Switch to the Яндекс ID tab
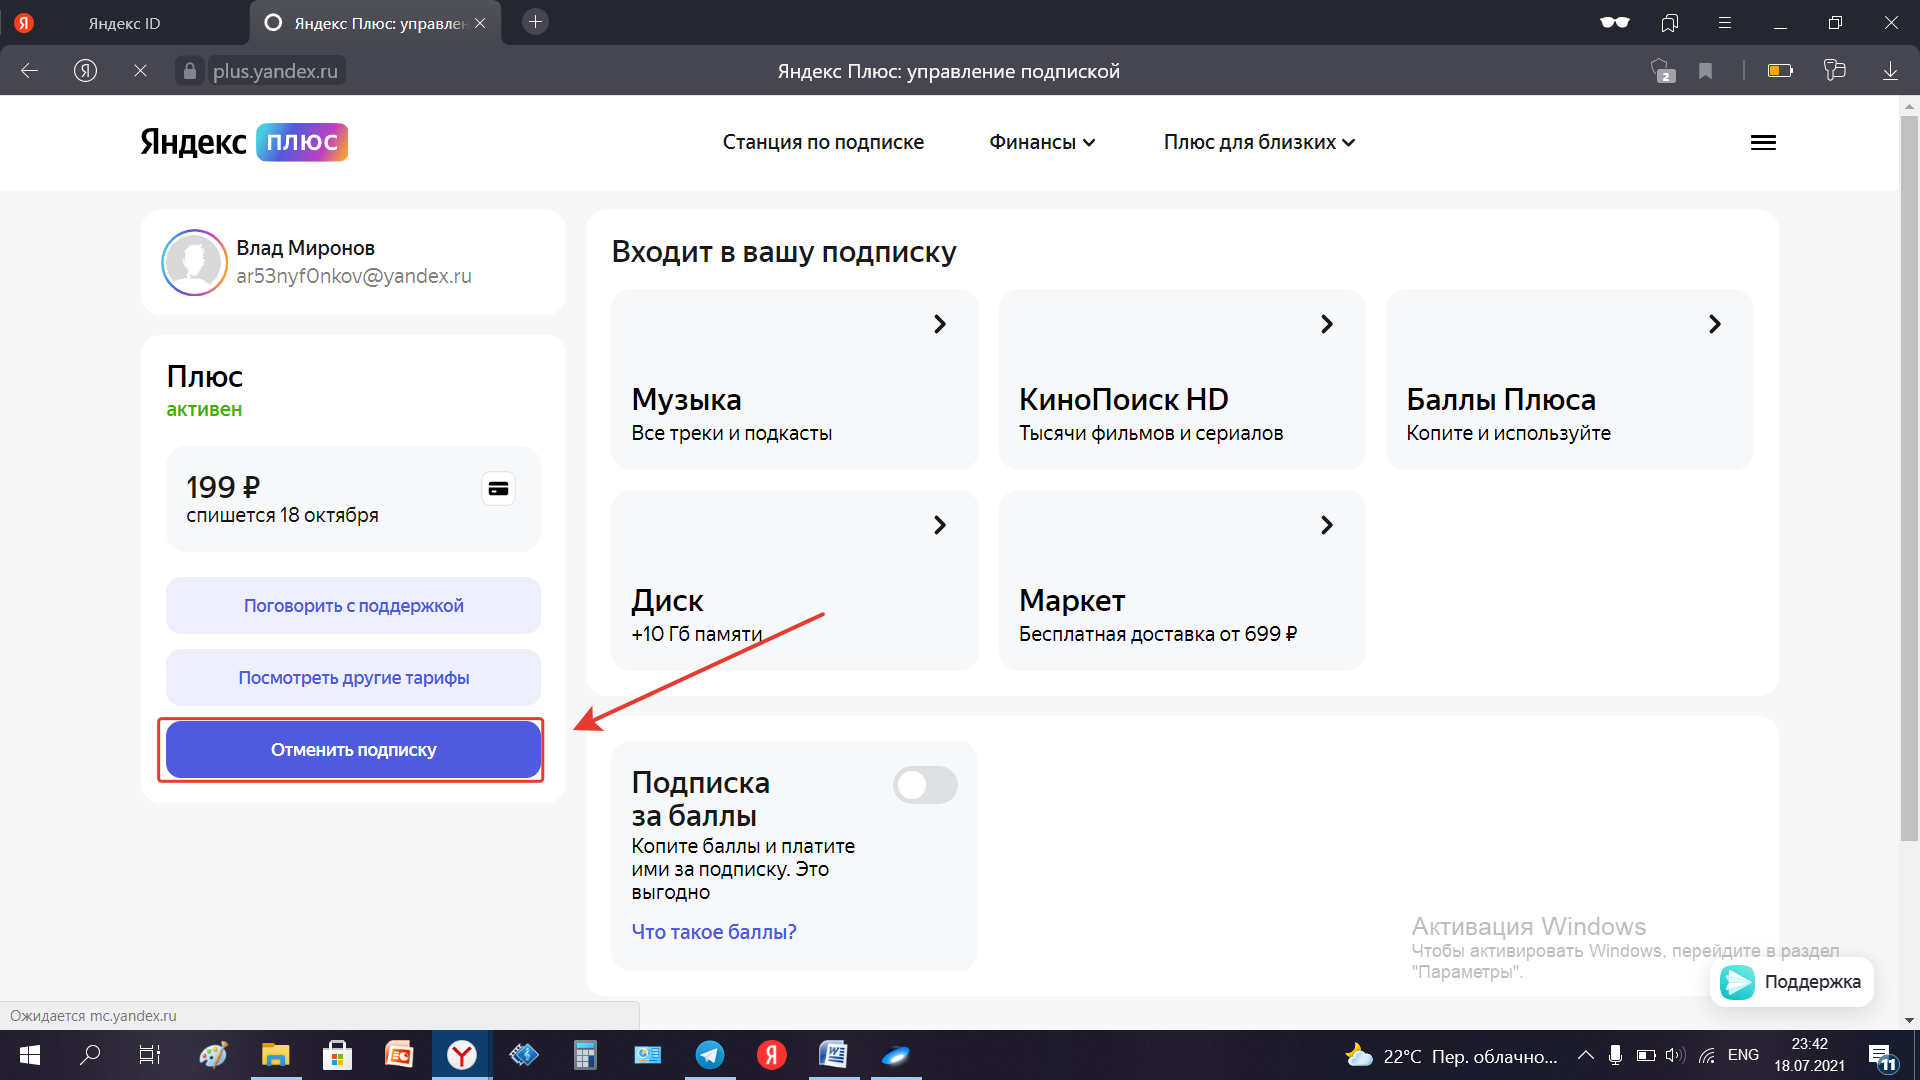The width and height of the screenshot is (1920, 1080). tap(124, 23)
